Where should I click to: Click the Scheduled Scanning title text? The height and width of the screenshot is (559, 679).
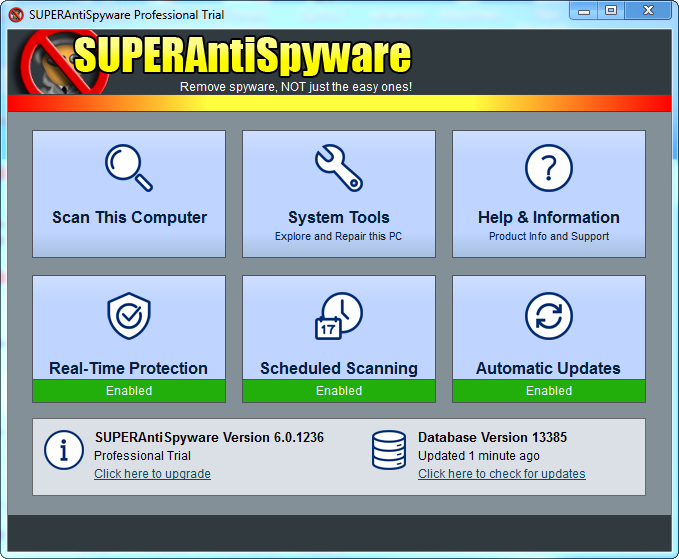[x=339, y=368]
